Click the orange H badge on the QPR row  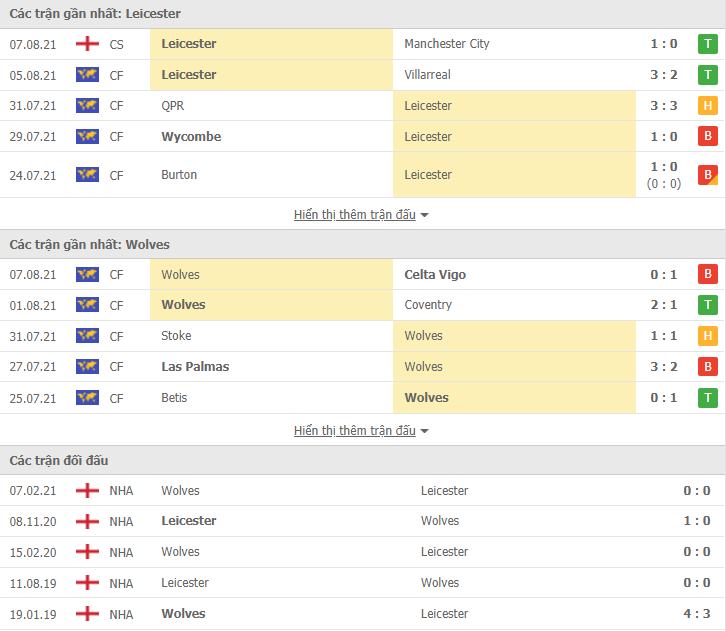(707, 106)
